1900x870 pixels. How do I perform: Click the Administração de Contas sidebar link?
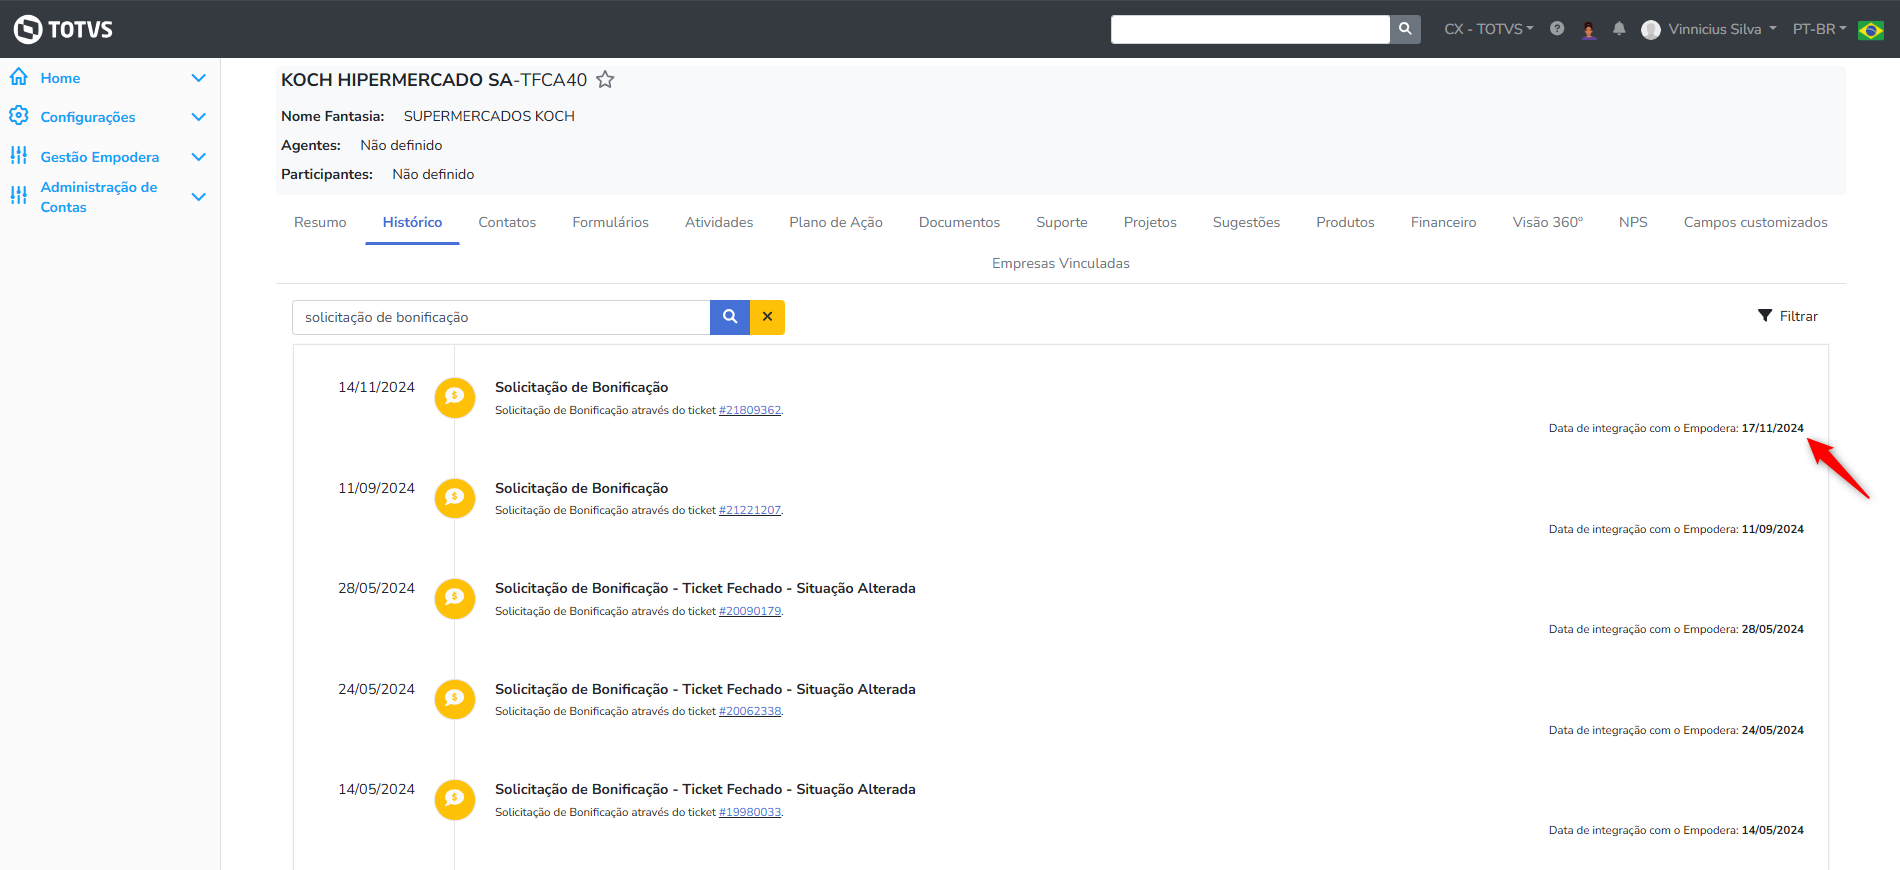99,197
